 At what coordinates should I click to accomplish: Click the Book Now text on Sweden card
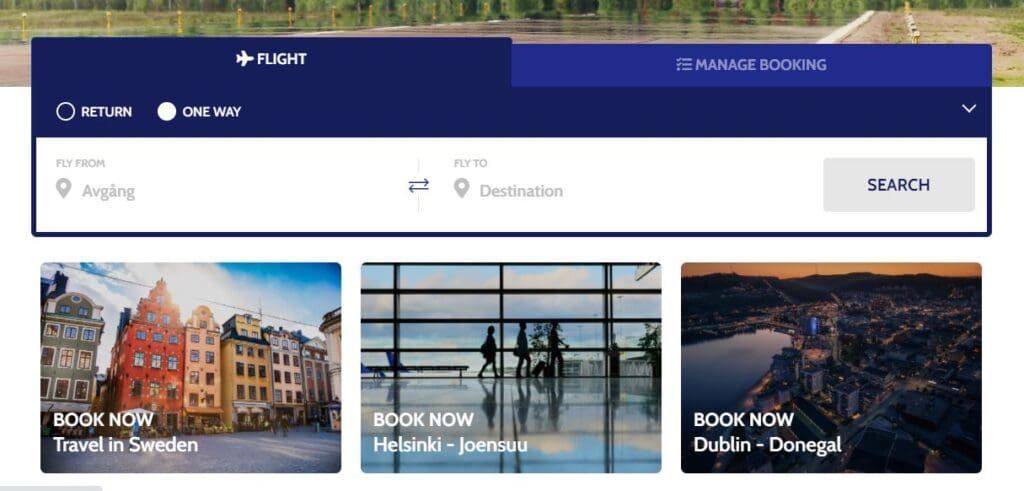click(103, 419)
